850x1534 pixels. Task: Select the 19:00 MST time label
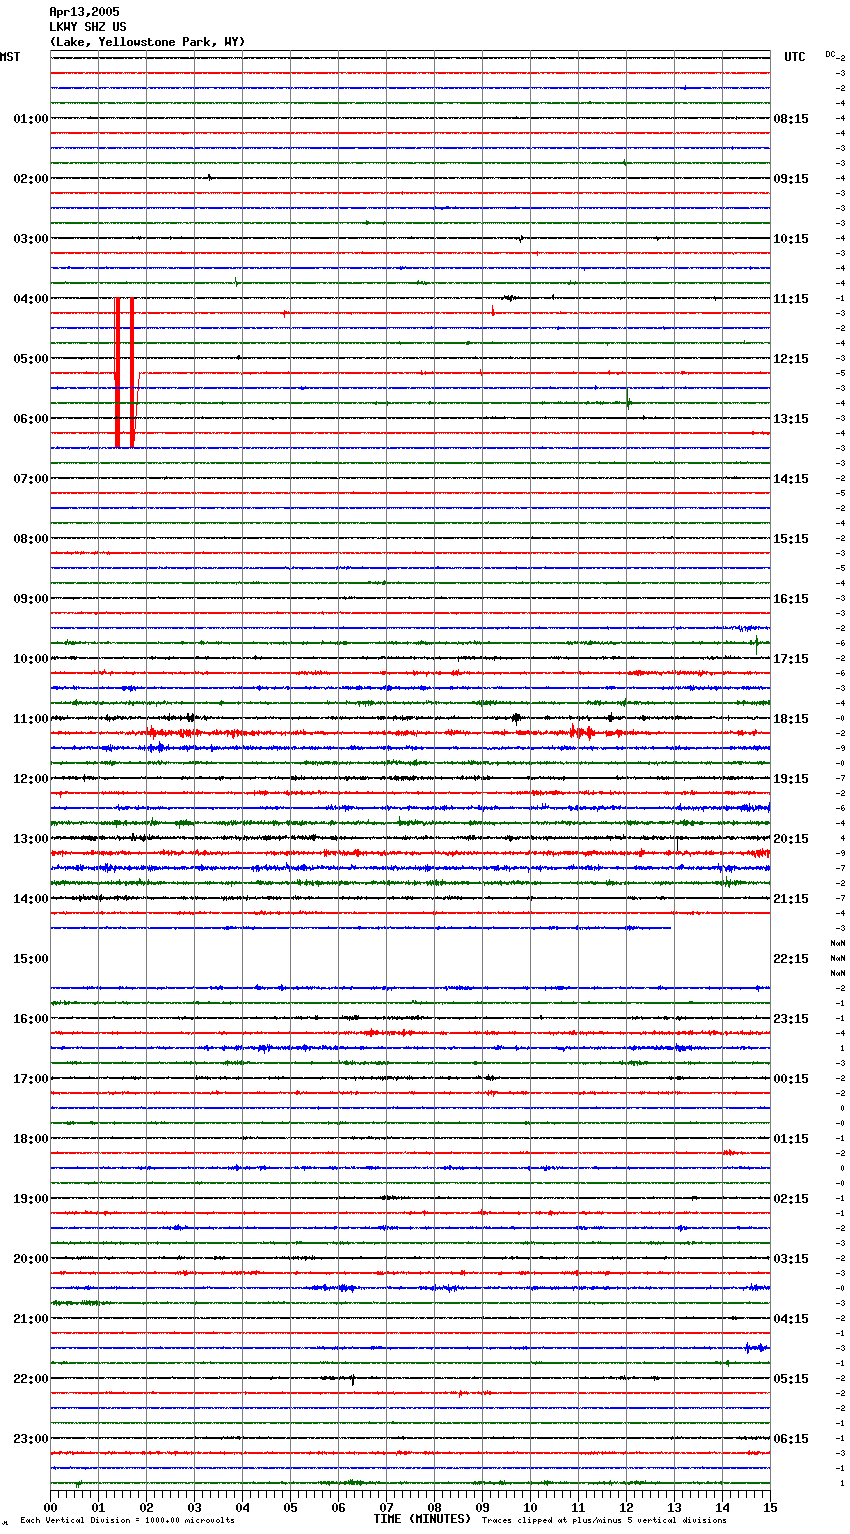[x=31, y=1199]
